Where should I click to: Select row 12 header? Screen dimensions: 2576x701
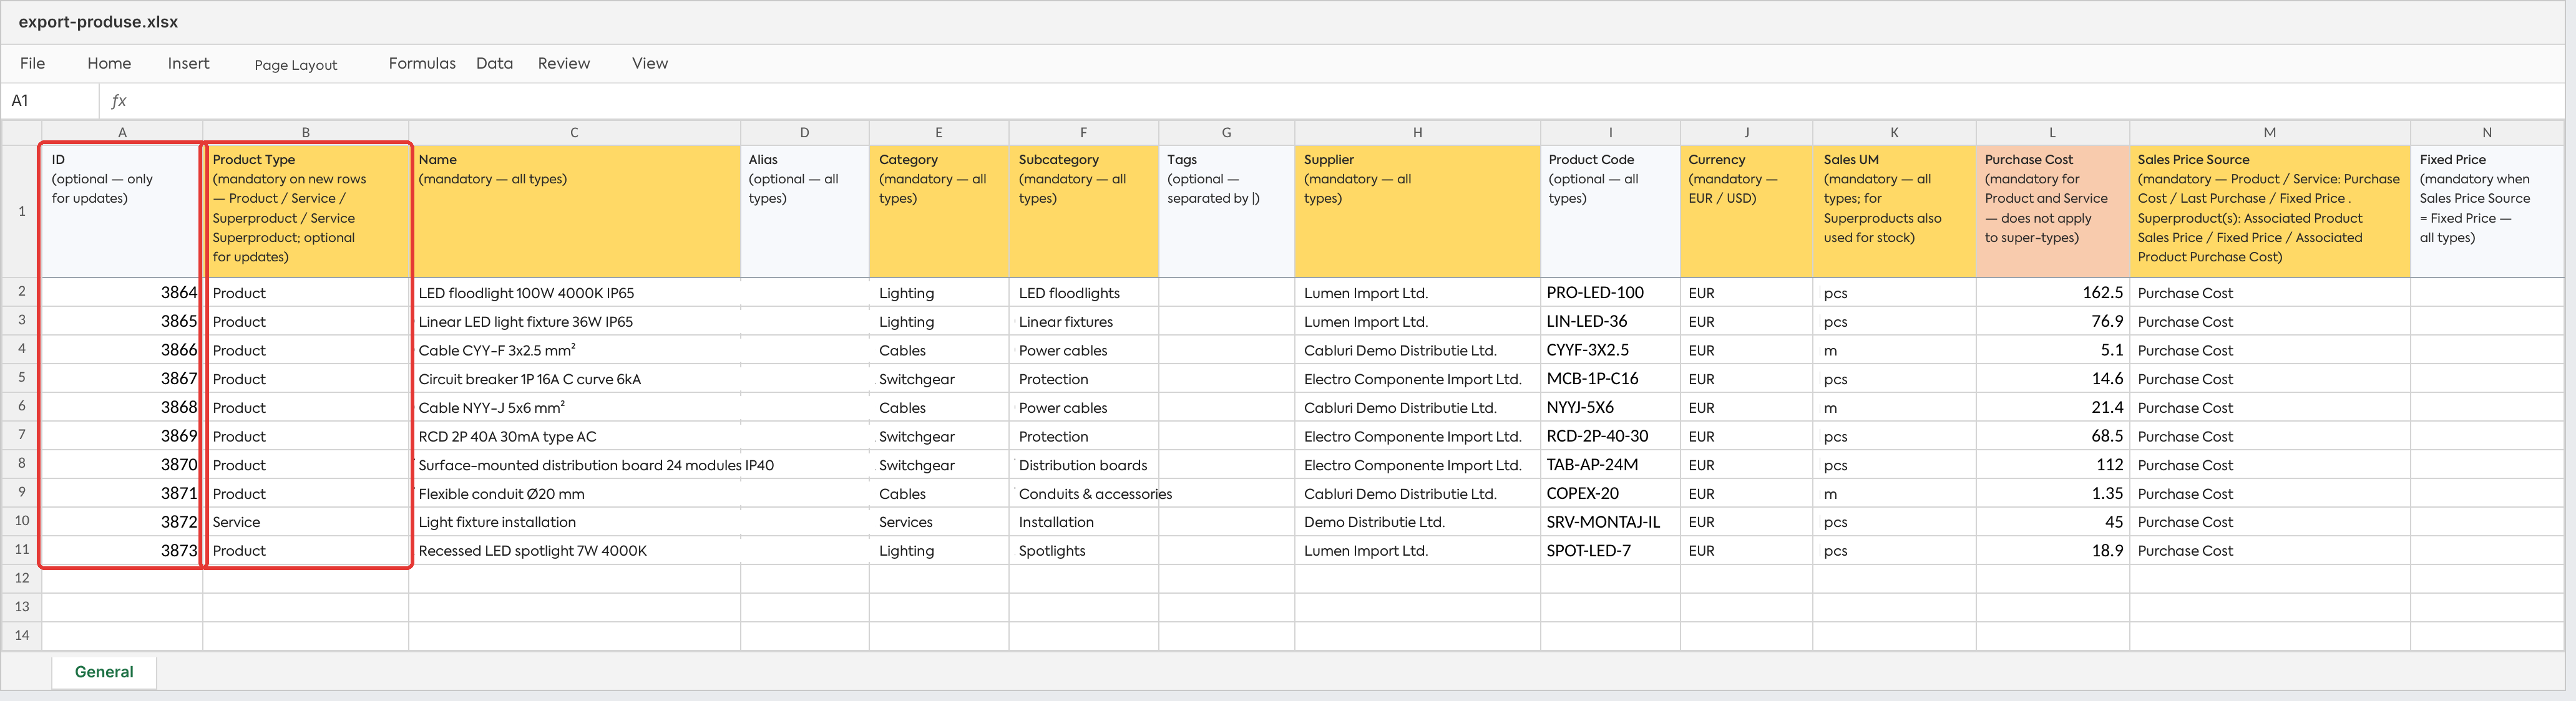[22, 578]
